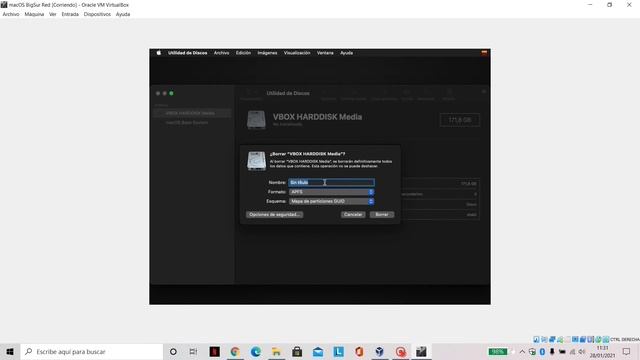This screenshot has width=640, height=360.
Task: Open macOS Imágenes menu
Action: 267,53
